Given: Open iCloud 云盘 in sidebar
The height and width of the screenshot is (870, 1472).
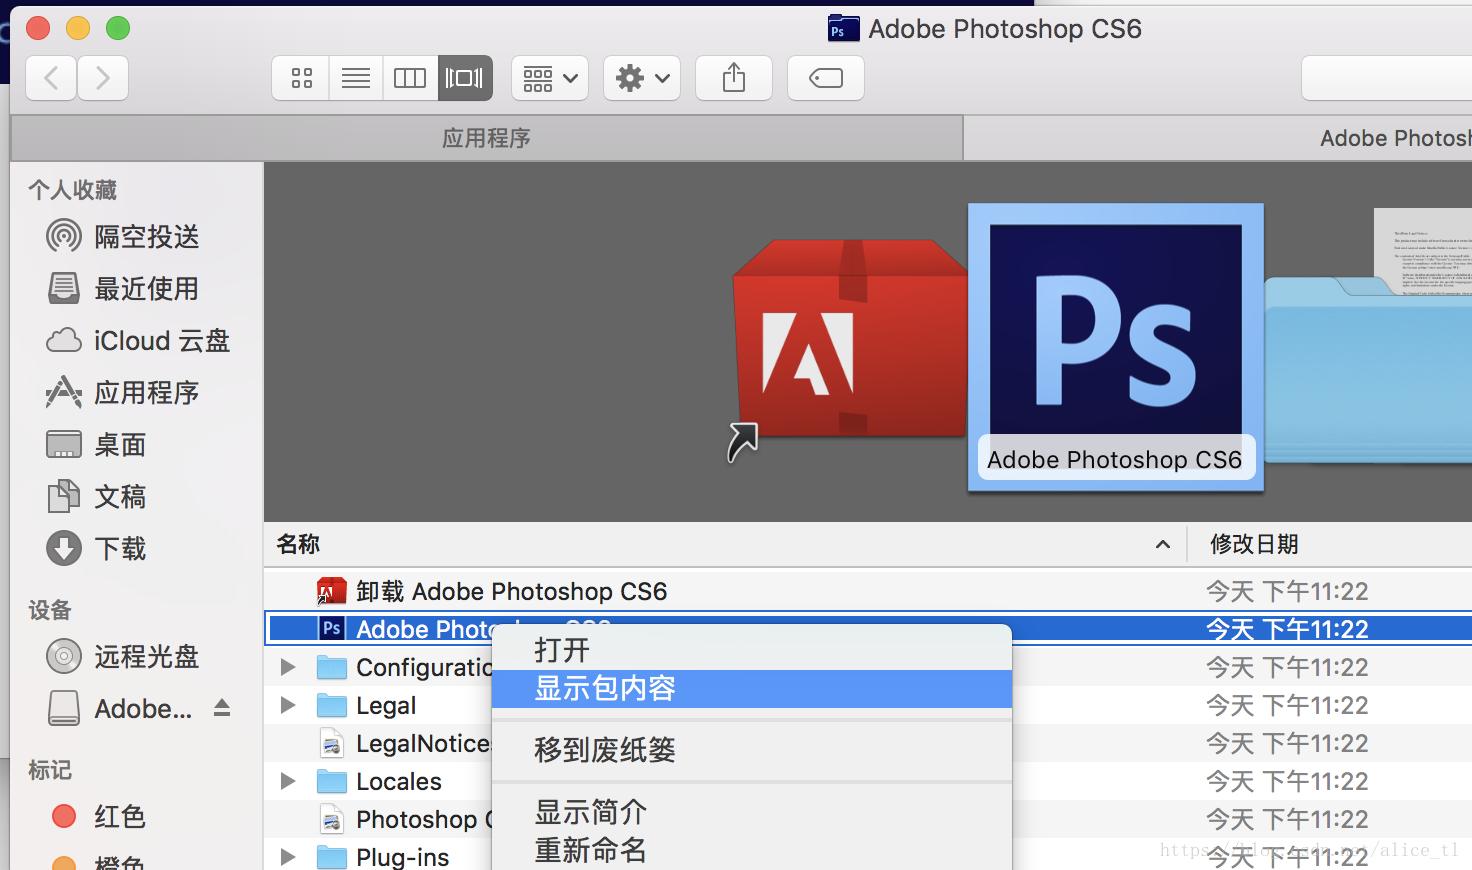Looking at the screenshot, I should 138,341.
